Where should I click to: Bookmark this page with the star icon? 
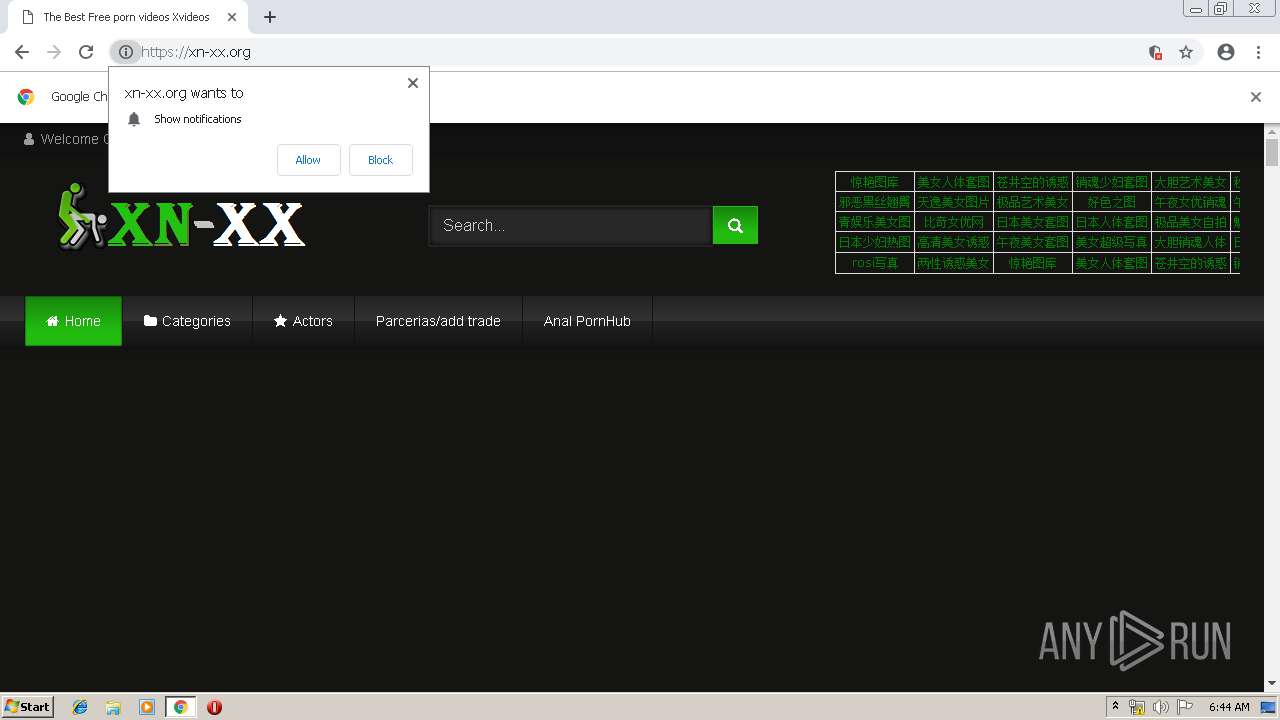[x=1186, y=52]
